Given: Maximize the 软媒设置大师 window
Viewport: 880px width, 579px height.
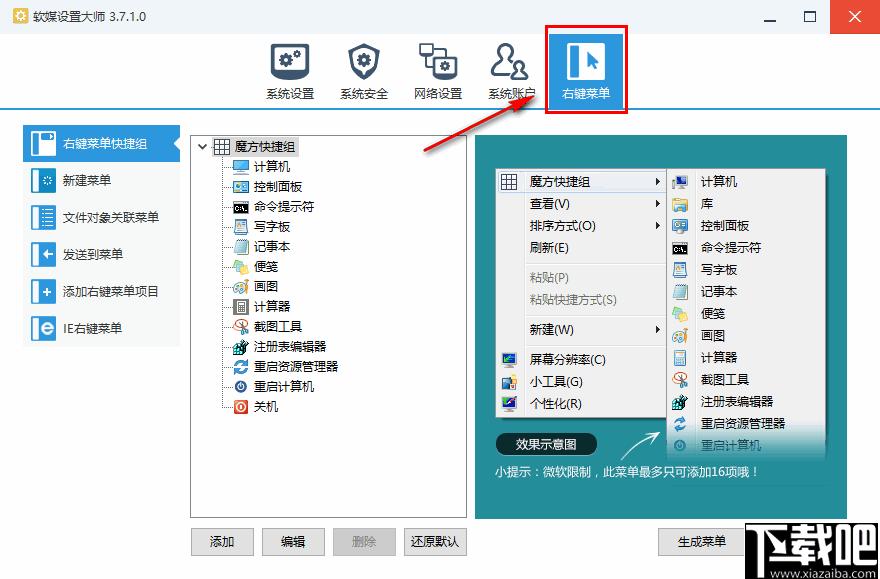Looking at the screenshot, I should pyautogui.click(x=810, y=17).
